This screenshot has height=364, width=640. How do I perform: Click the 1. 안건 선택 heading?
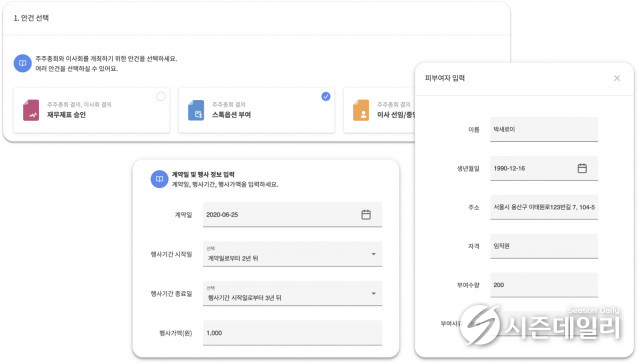(31, 18)
